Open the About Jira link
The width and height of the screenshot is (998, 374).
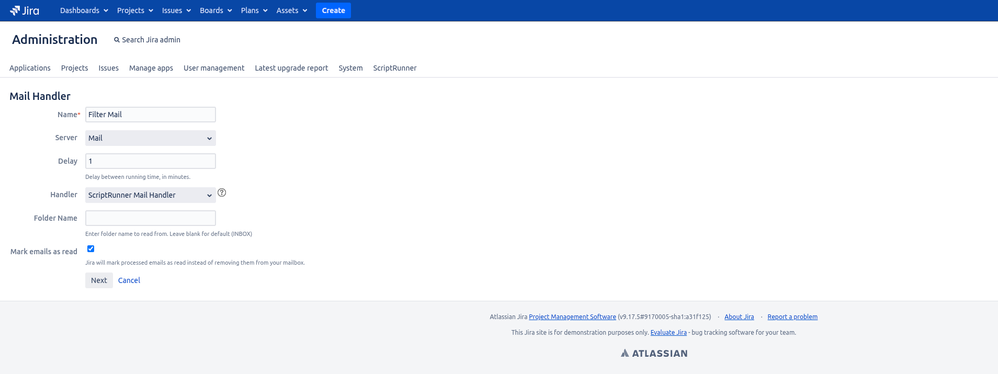click(x=739, y=317)
